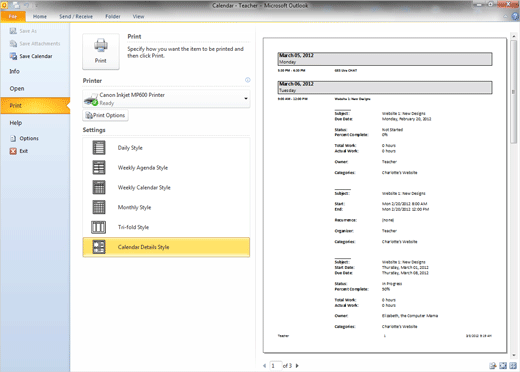
Task: Minimize the ribbon using the caret icon
Action: pos(505,16)
